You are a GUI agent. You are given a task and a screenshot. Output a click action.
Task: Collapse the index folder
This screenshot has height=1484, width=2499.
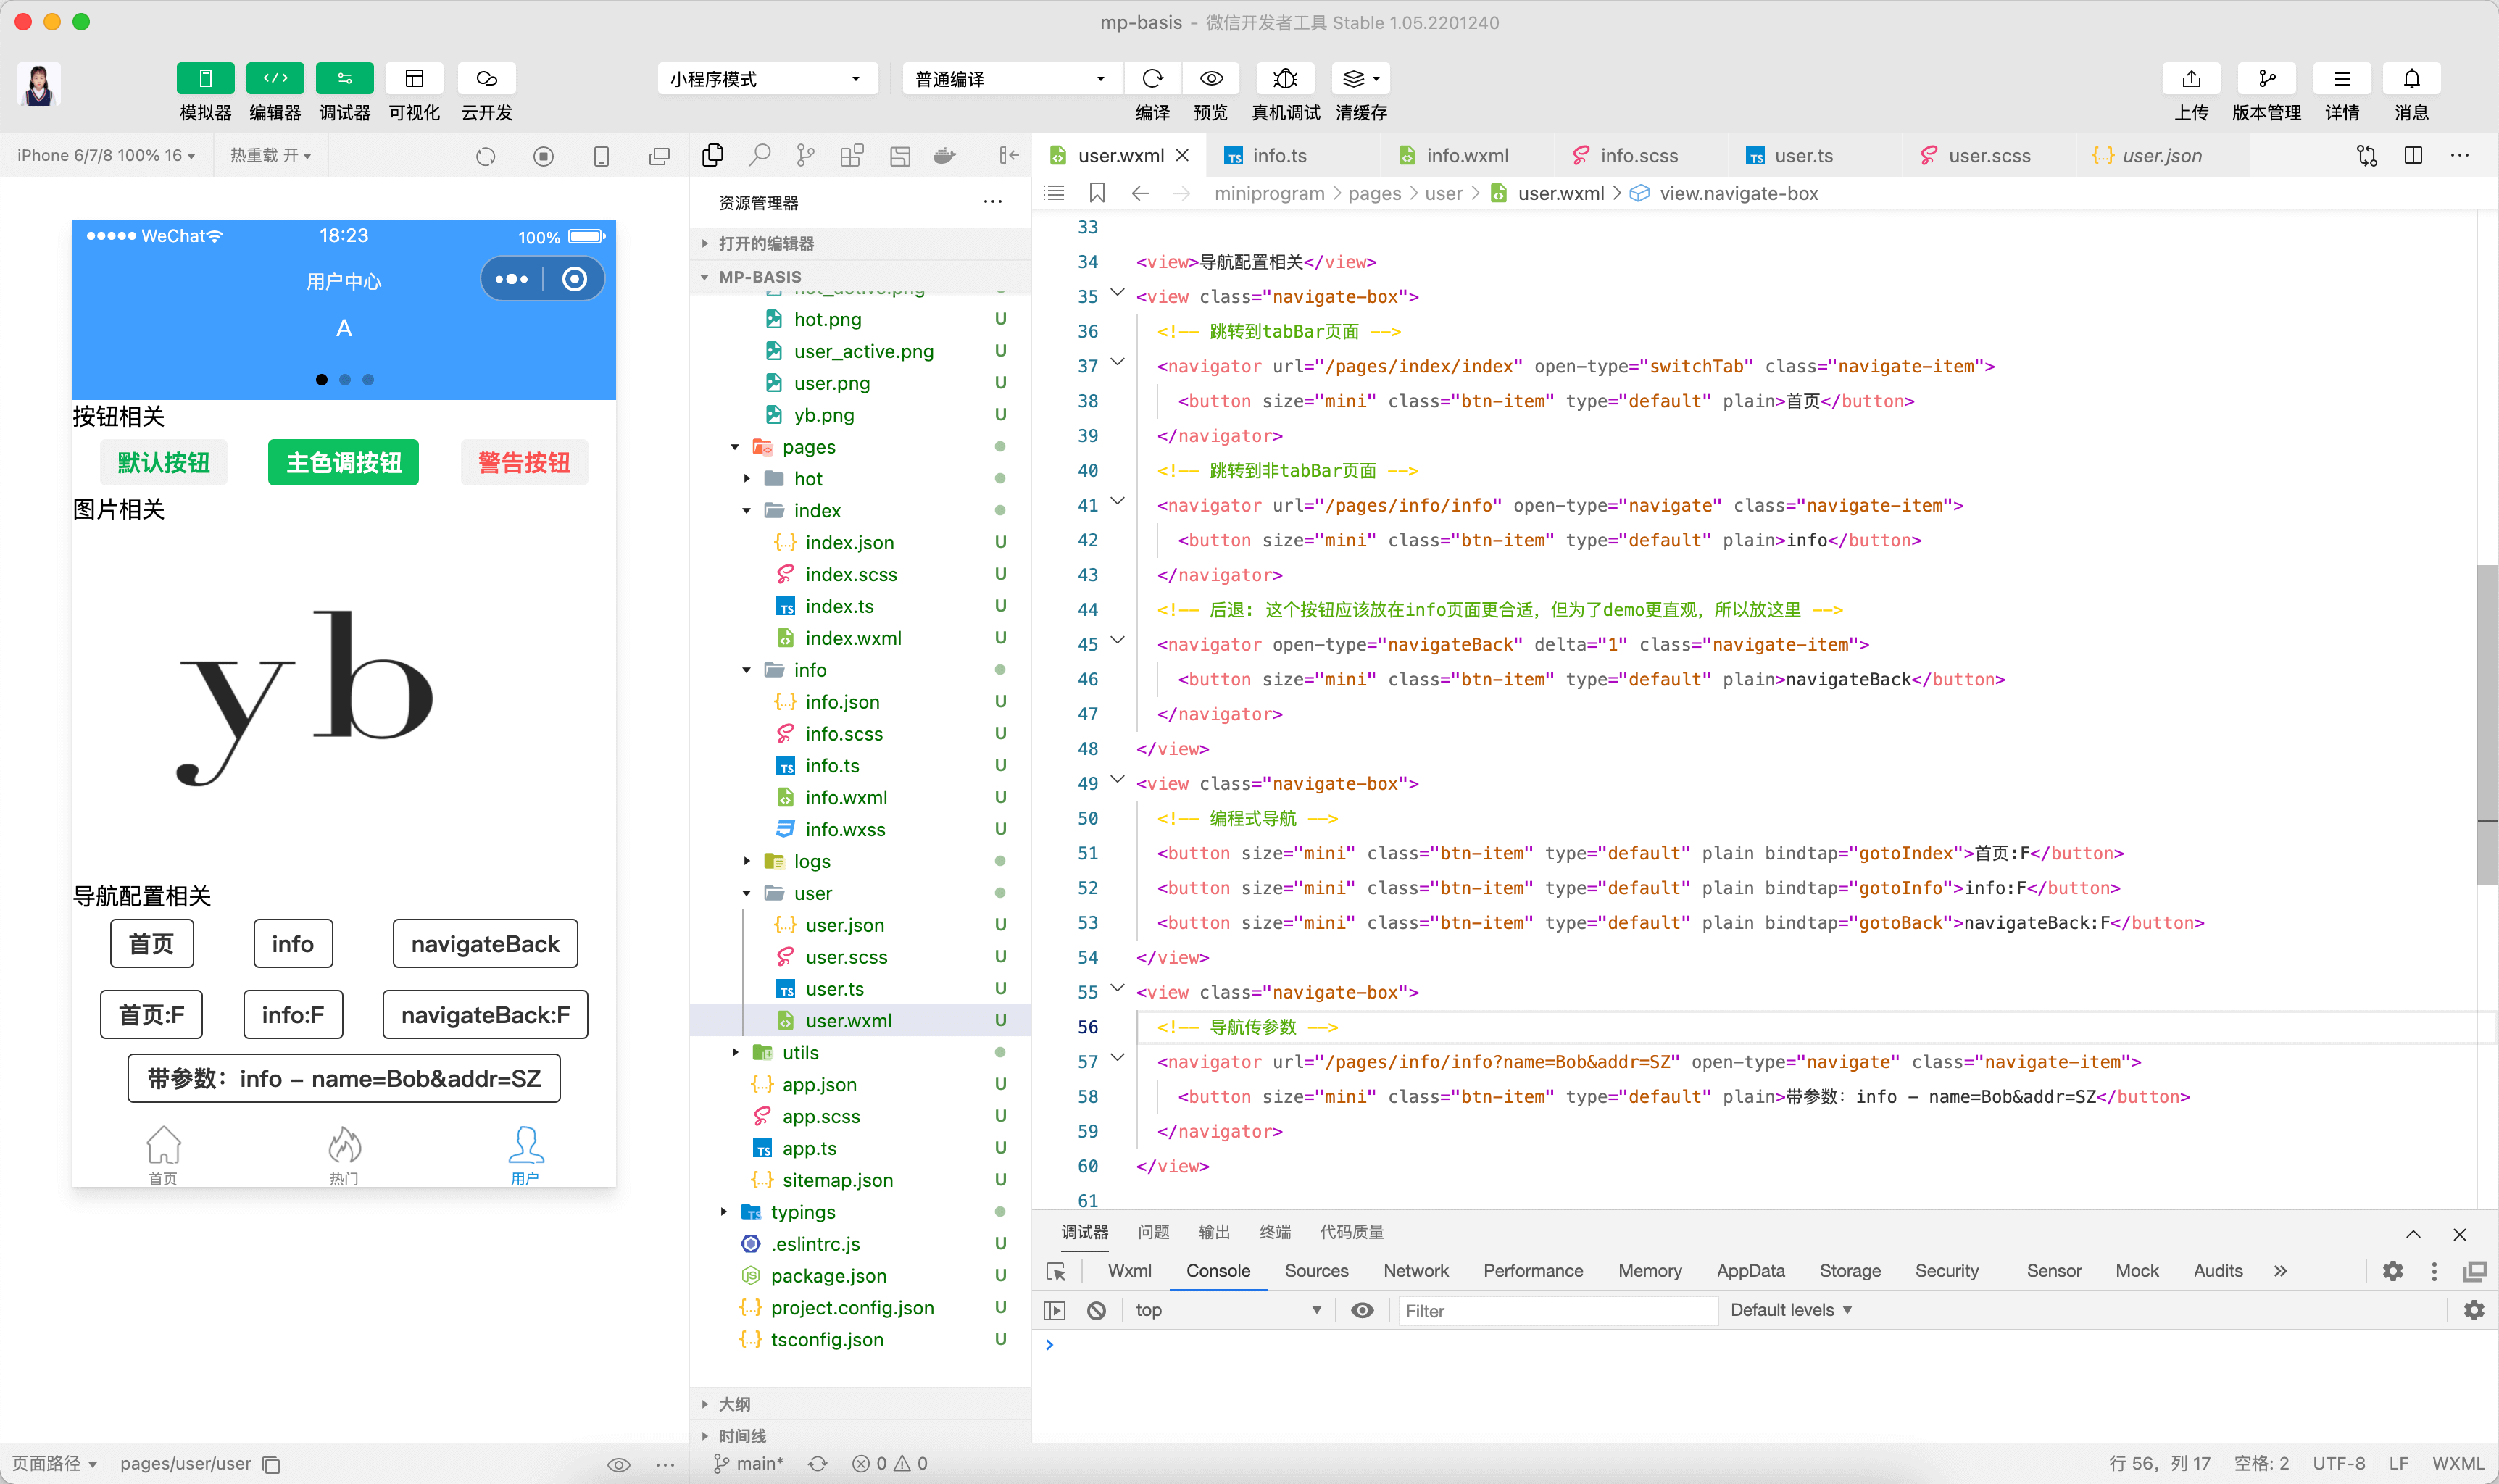[x=747, y=511]
